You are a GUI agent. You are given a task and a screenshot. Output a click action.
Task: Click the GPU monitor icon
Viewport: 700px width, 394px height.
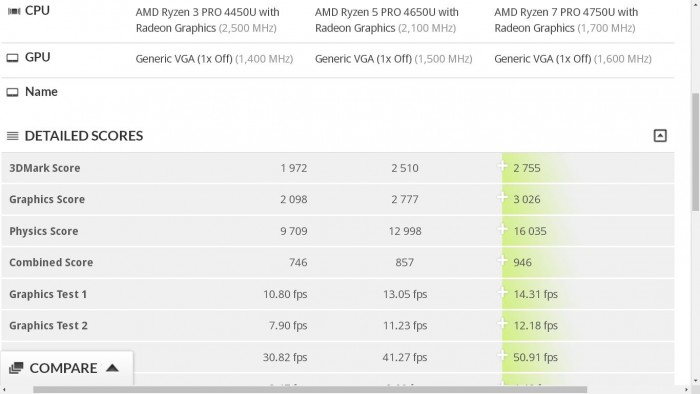pyautogui.click(x=12, y=58)
